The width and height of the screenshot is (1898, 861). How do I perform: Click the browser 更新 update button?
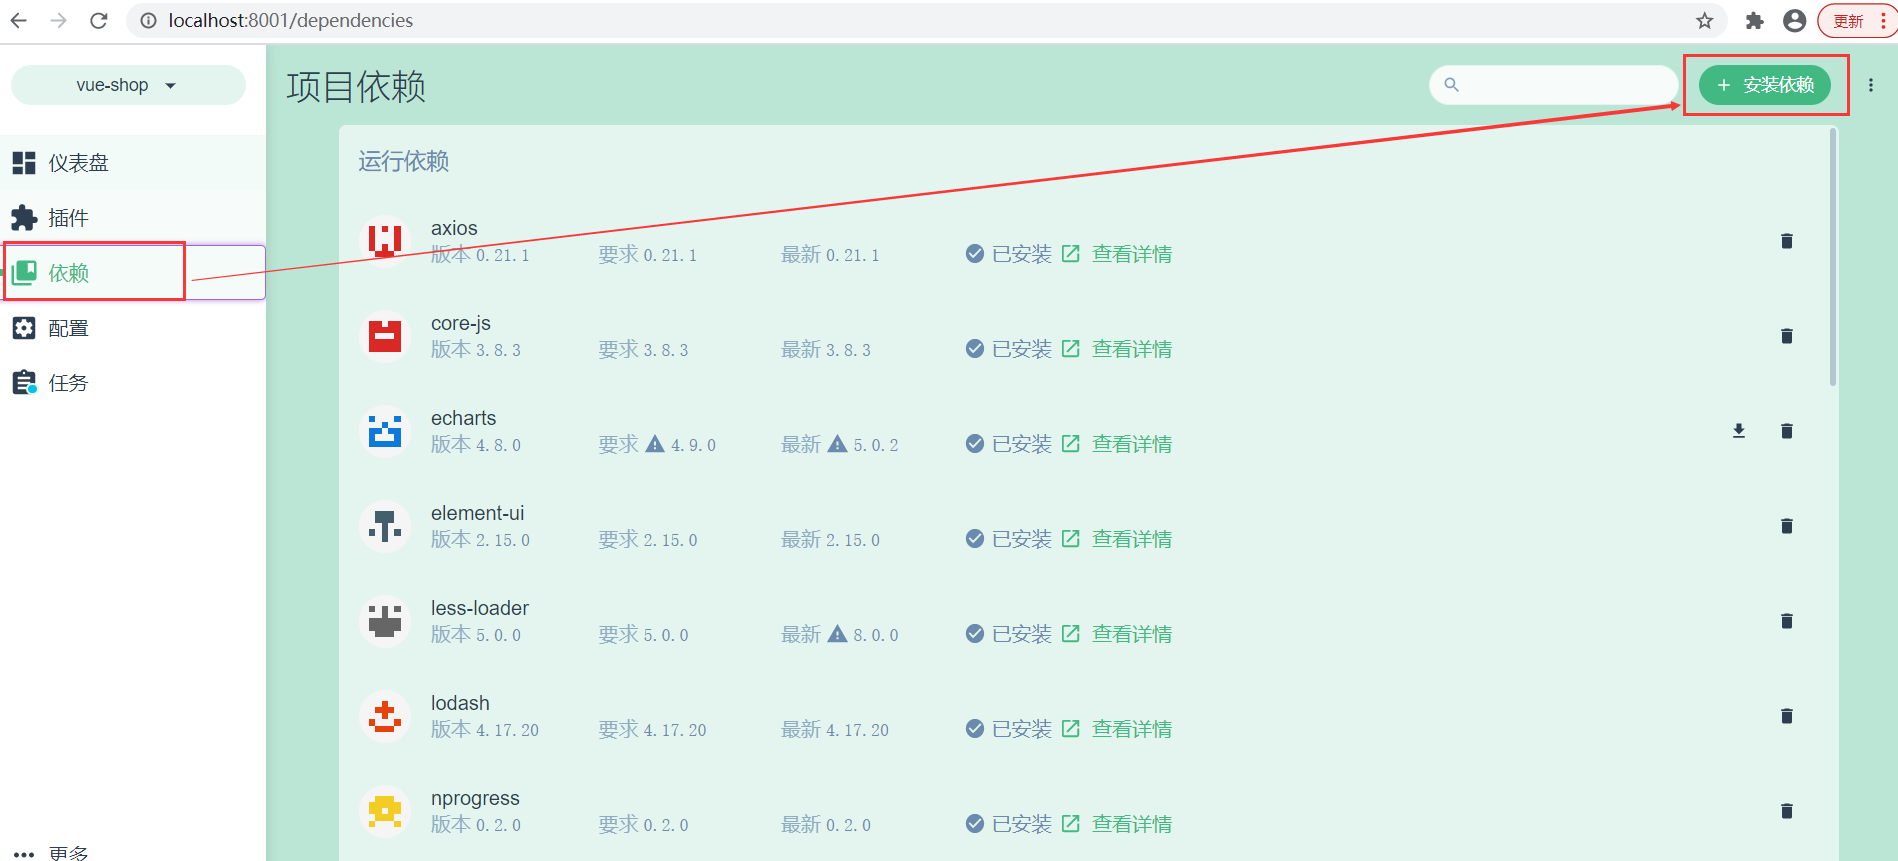[1857, 21]
